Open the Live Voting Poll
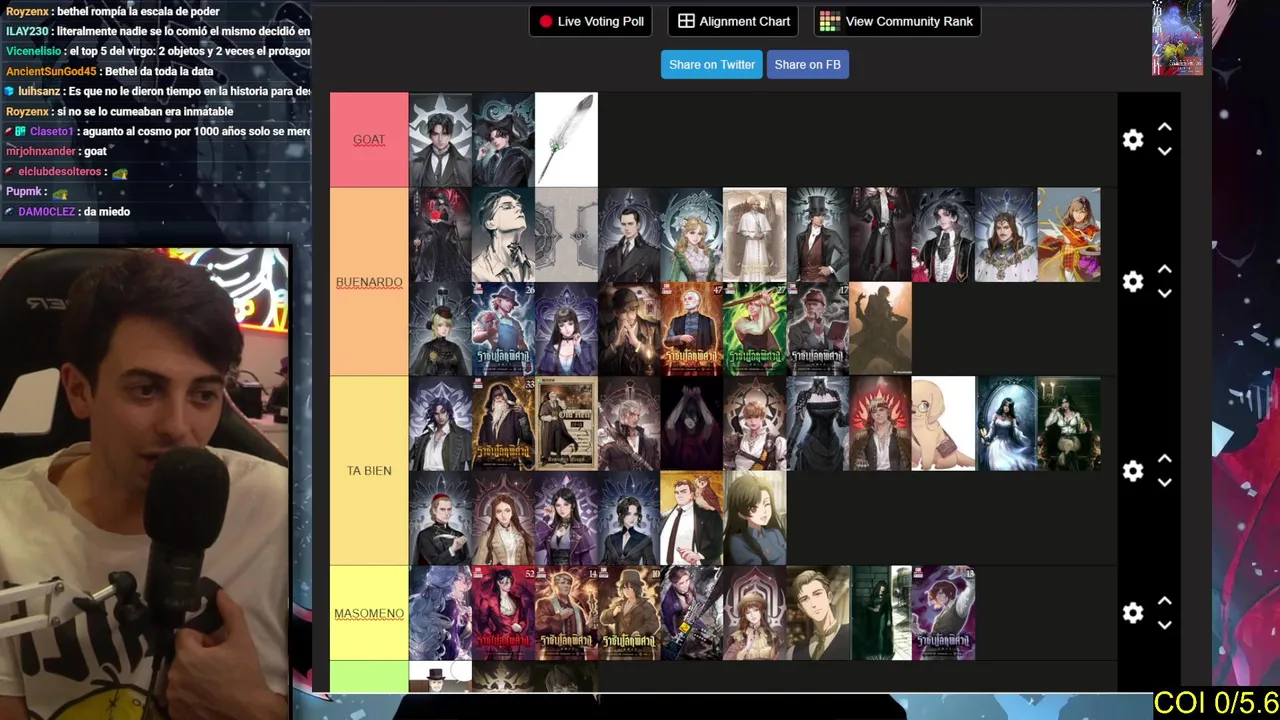 (590, 21)
